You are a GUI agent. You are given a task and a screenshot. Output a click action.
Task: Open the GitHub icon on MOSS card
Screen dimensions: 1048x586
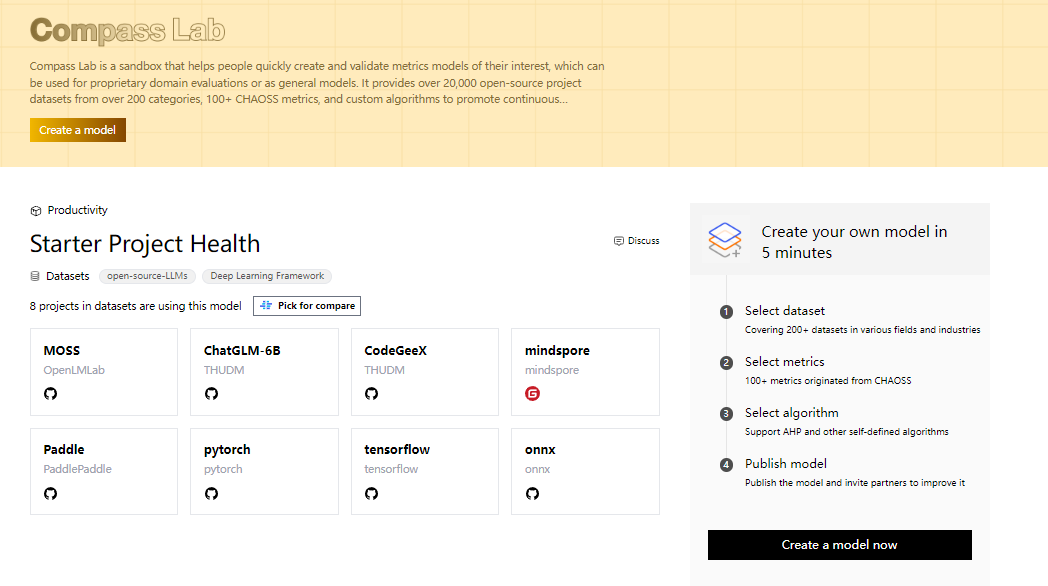point(50,394)
